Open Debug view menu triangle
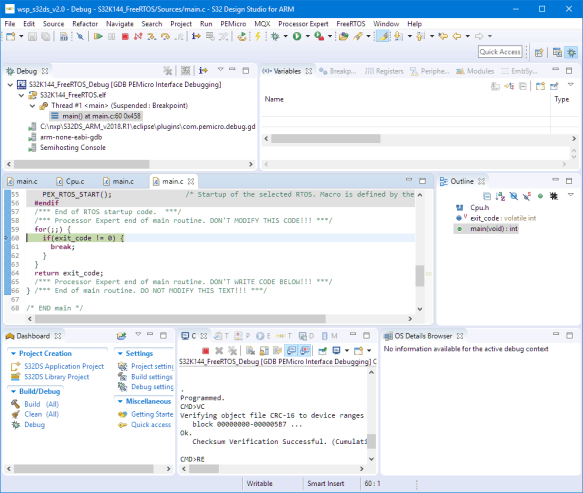 click(x=220, y=70)
